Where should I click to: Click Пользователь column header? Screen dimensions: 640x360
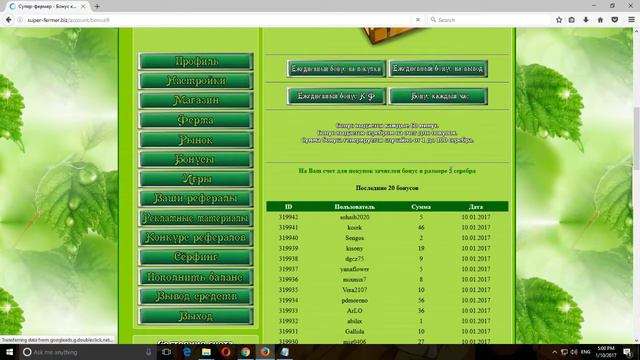354,207
